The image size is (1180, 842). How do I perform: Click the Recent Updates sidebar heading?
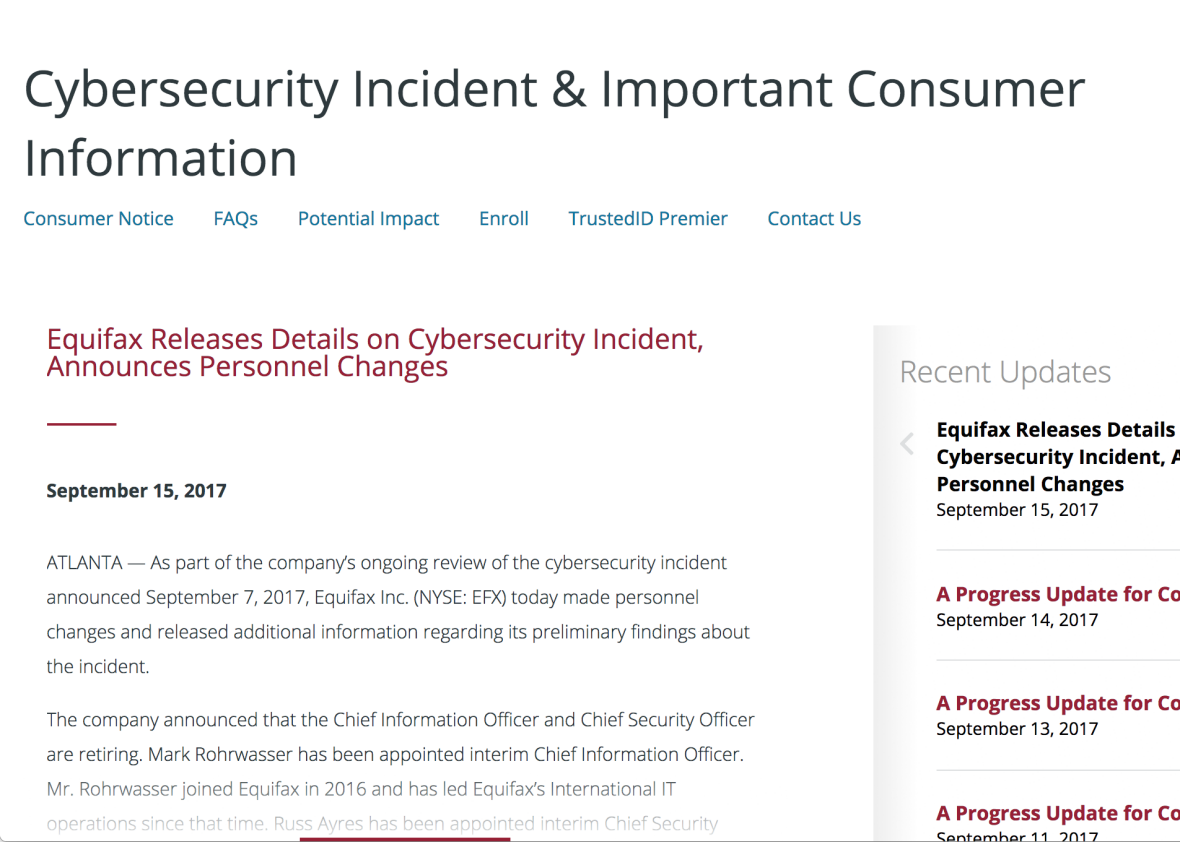(x=1005, y=372)
